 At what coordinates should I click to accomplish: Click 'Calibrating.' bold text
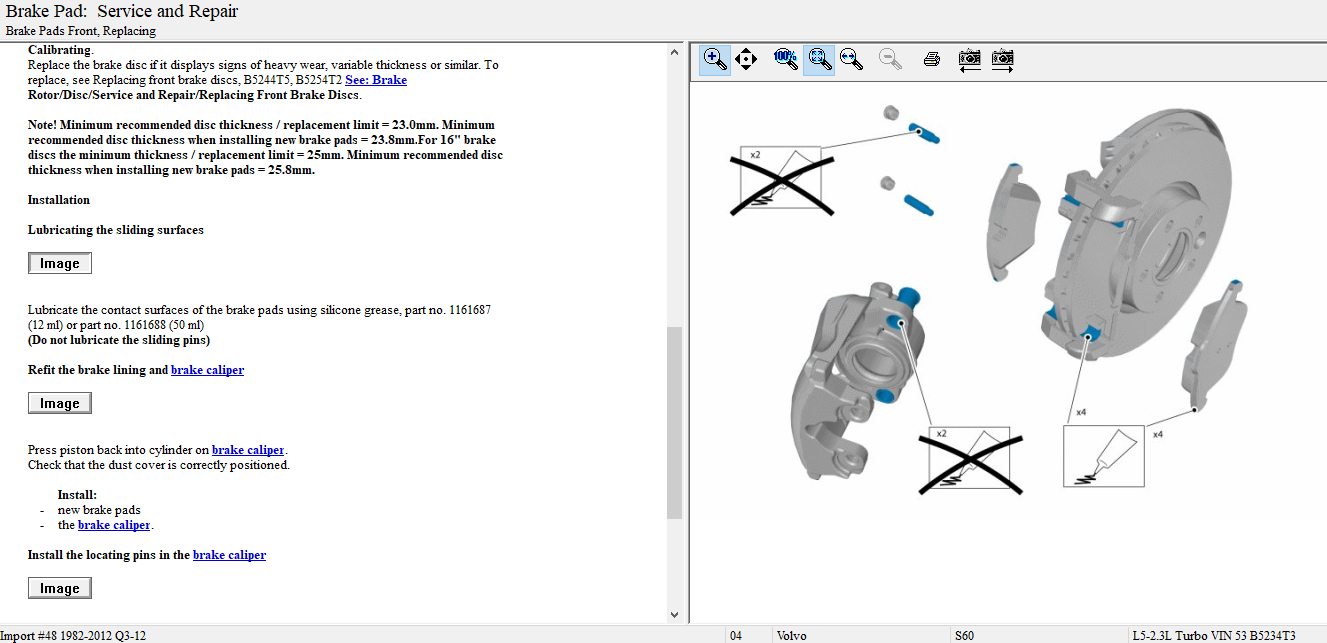60,50
